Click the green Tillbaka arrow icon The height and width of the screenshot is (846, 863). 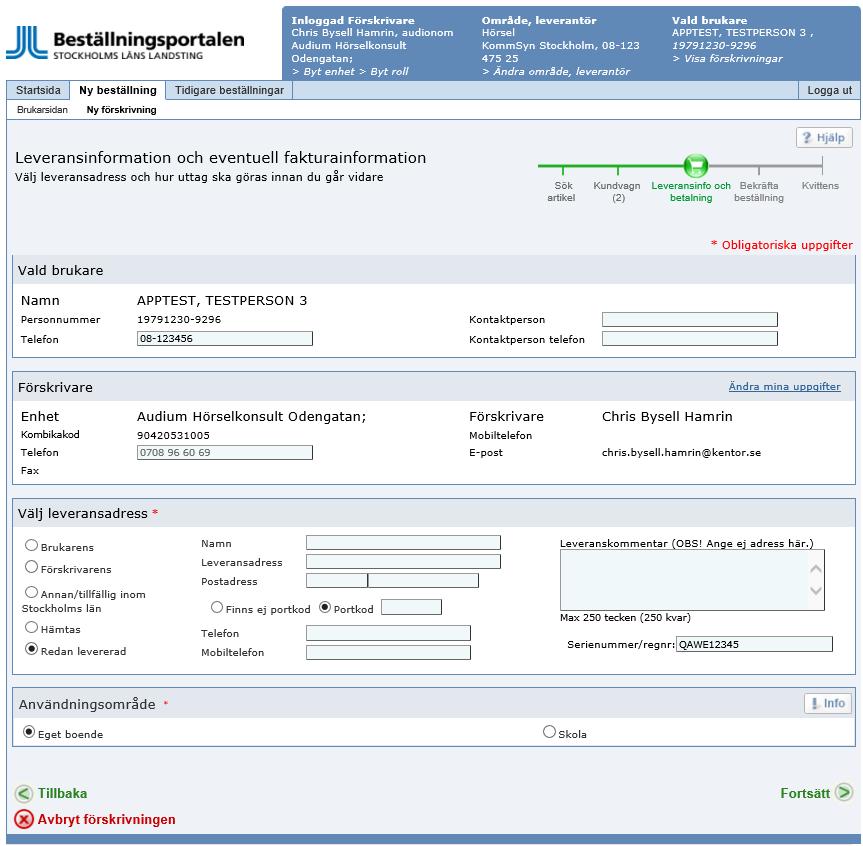(24, 793)
